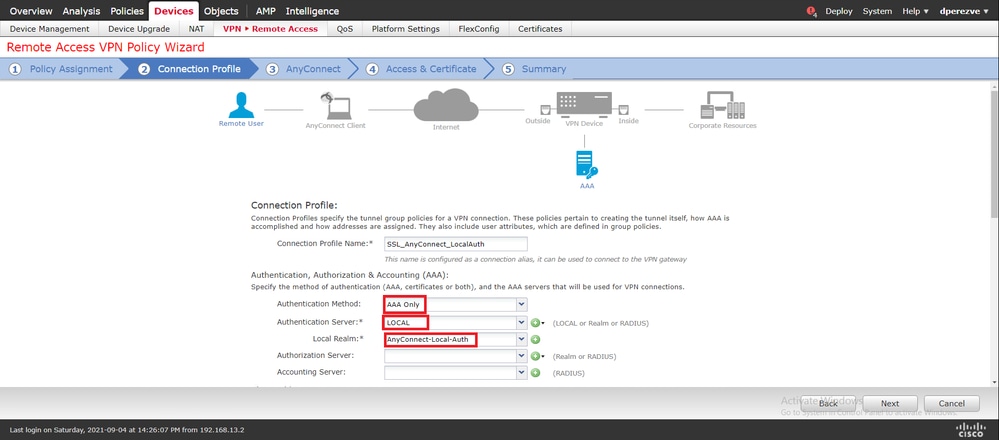Open the Help menu dropdown
This screenshot has height=440, width=999.
pos(916,11)
